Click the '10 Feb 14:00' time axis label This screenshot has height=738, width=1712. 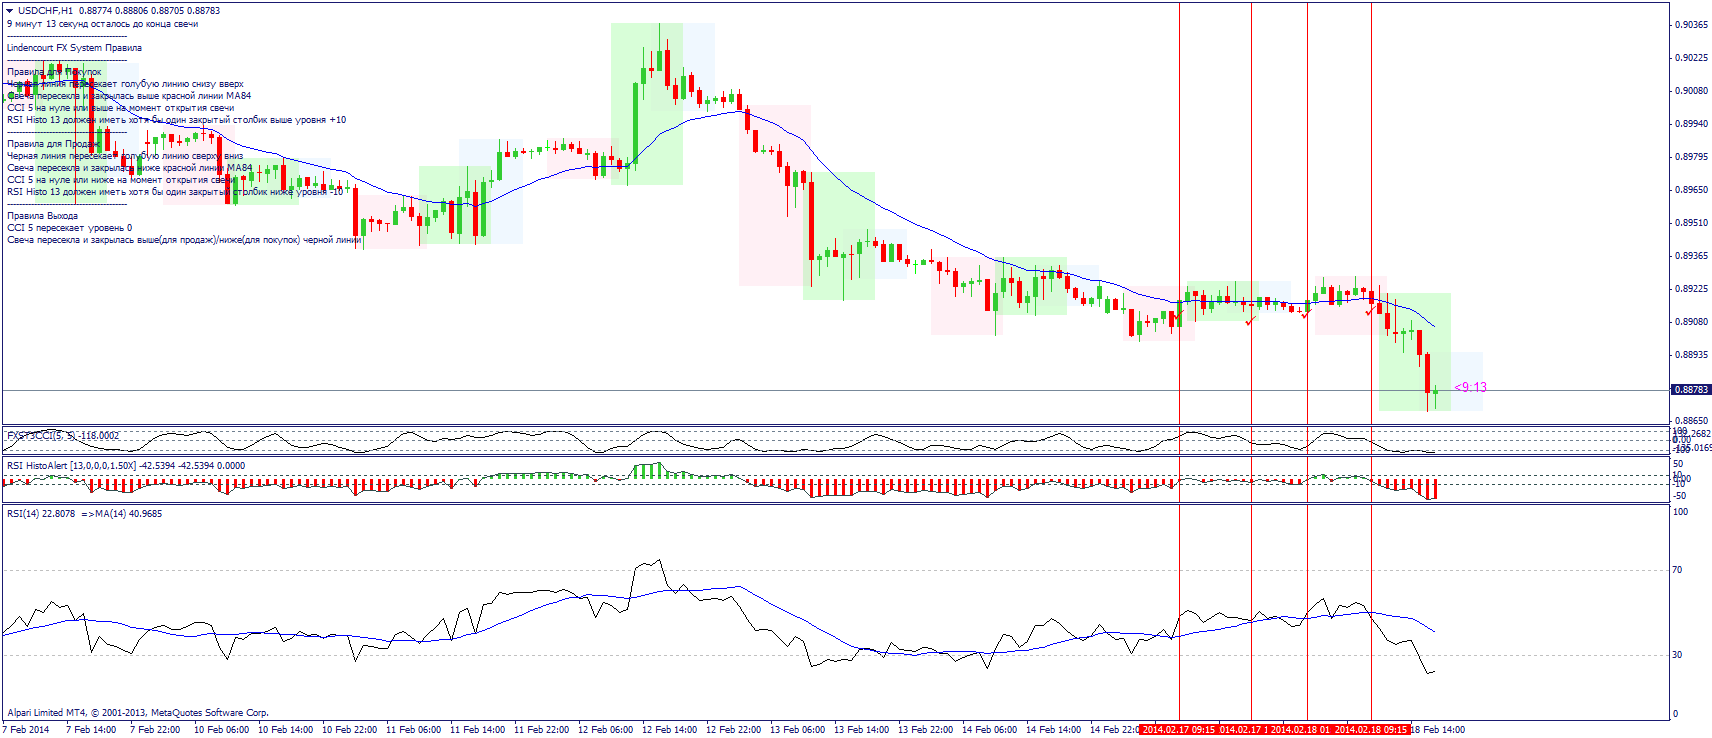pos(285,730)
